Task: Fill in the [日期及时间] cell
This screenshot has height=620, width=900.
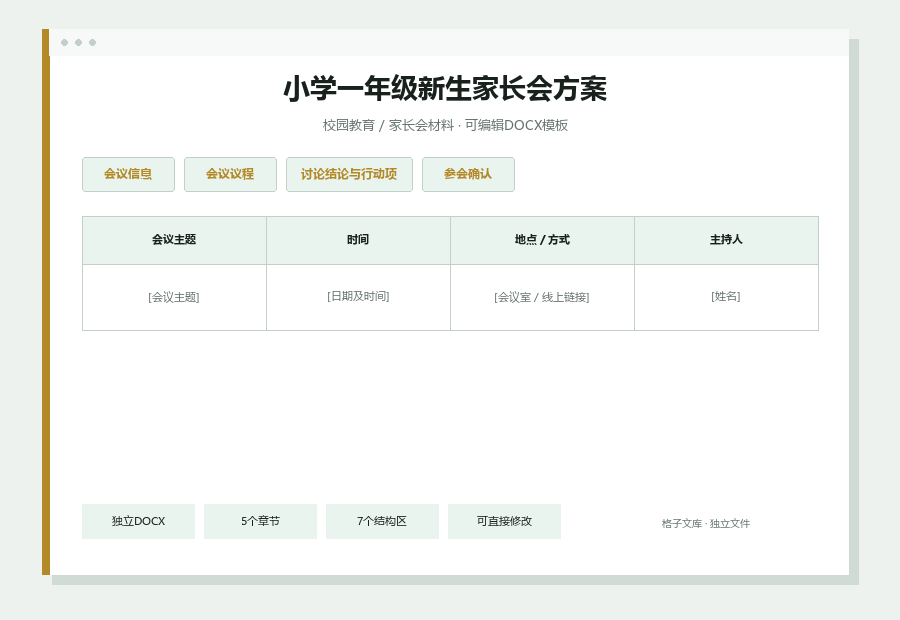Action: pyautogui.click(x=358, y=297)
